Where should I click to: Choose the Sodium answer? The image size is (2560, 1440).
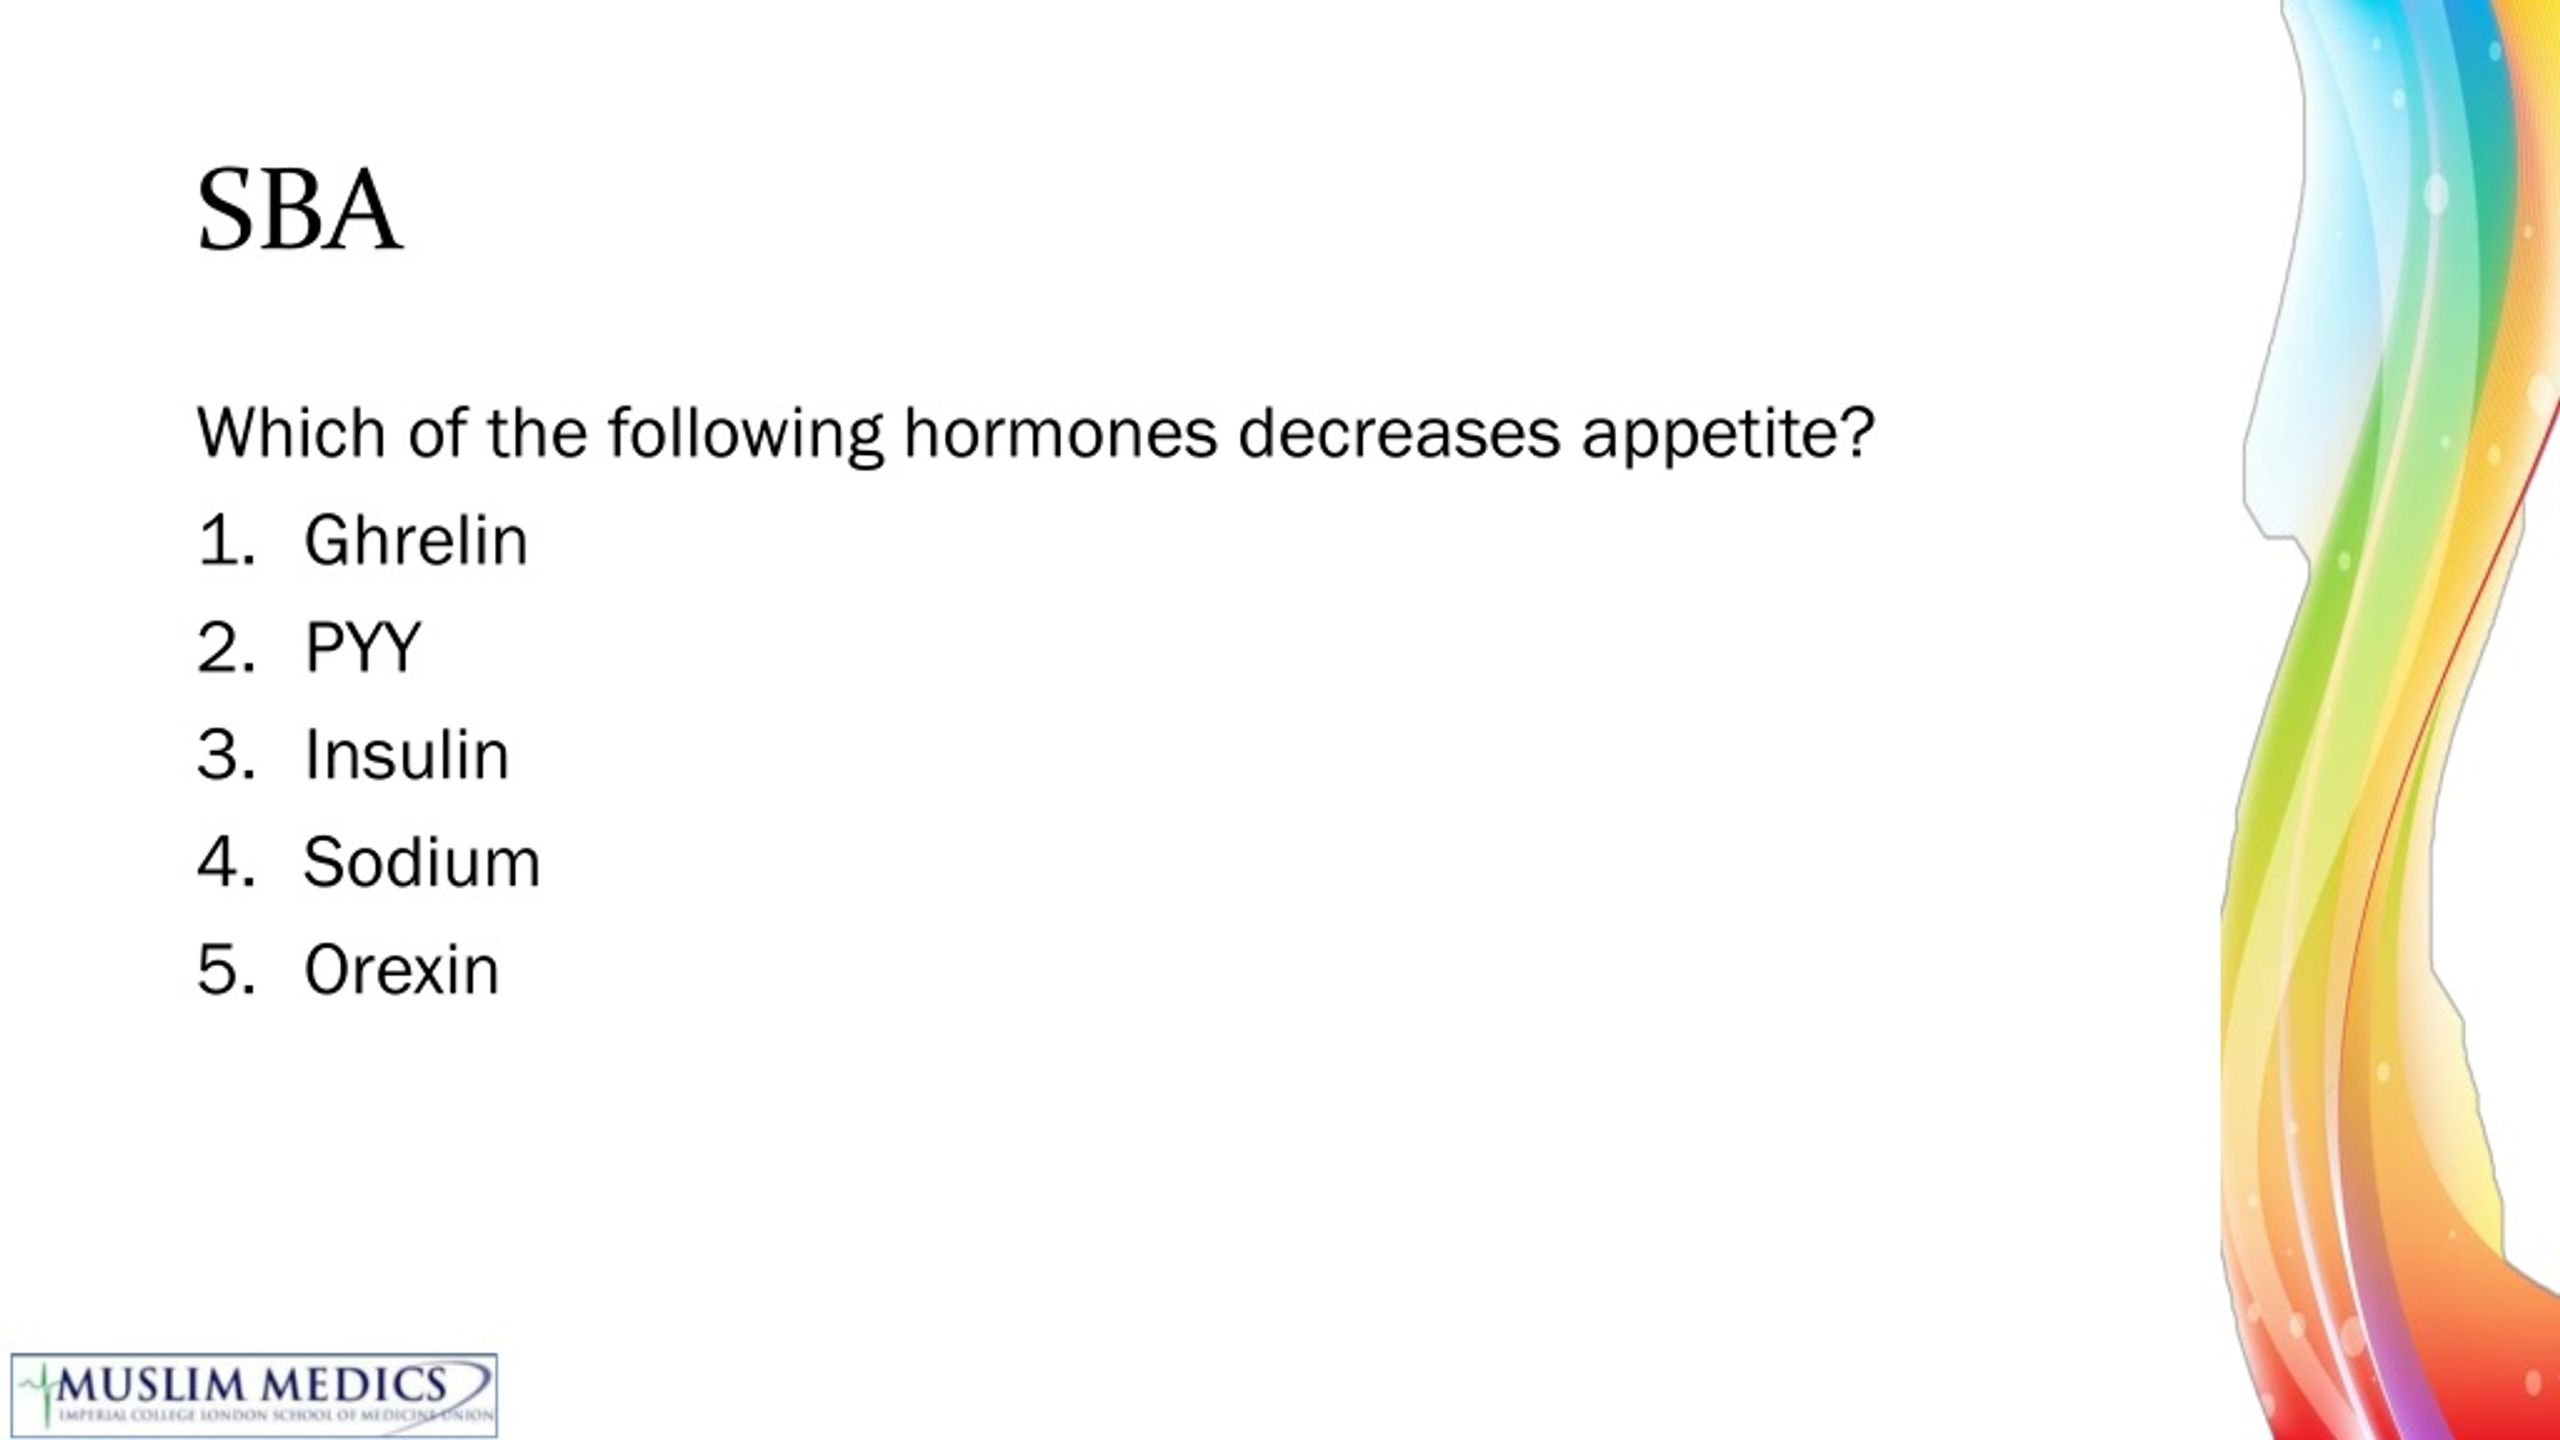point(422,862)
